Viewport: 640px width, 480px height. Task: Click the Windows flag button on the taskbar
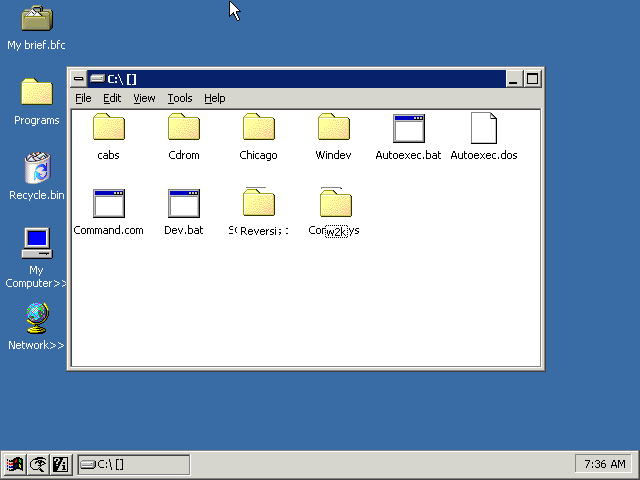pos(14,464)
